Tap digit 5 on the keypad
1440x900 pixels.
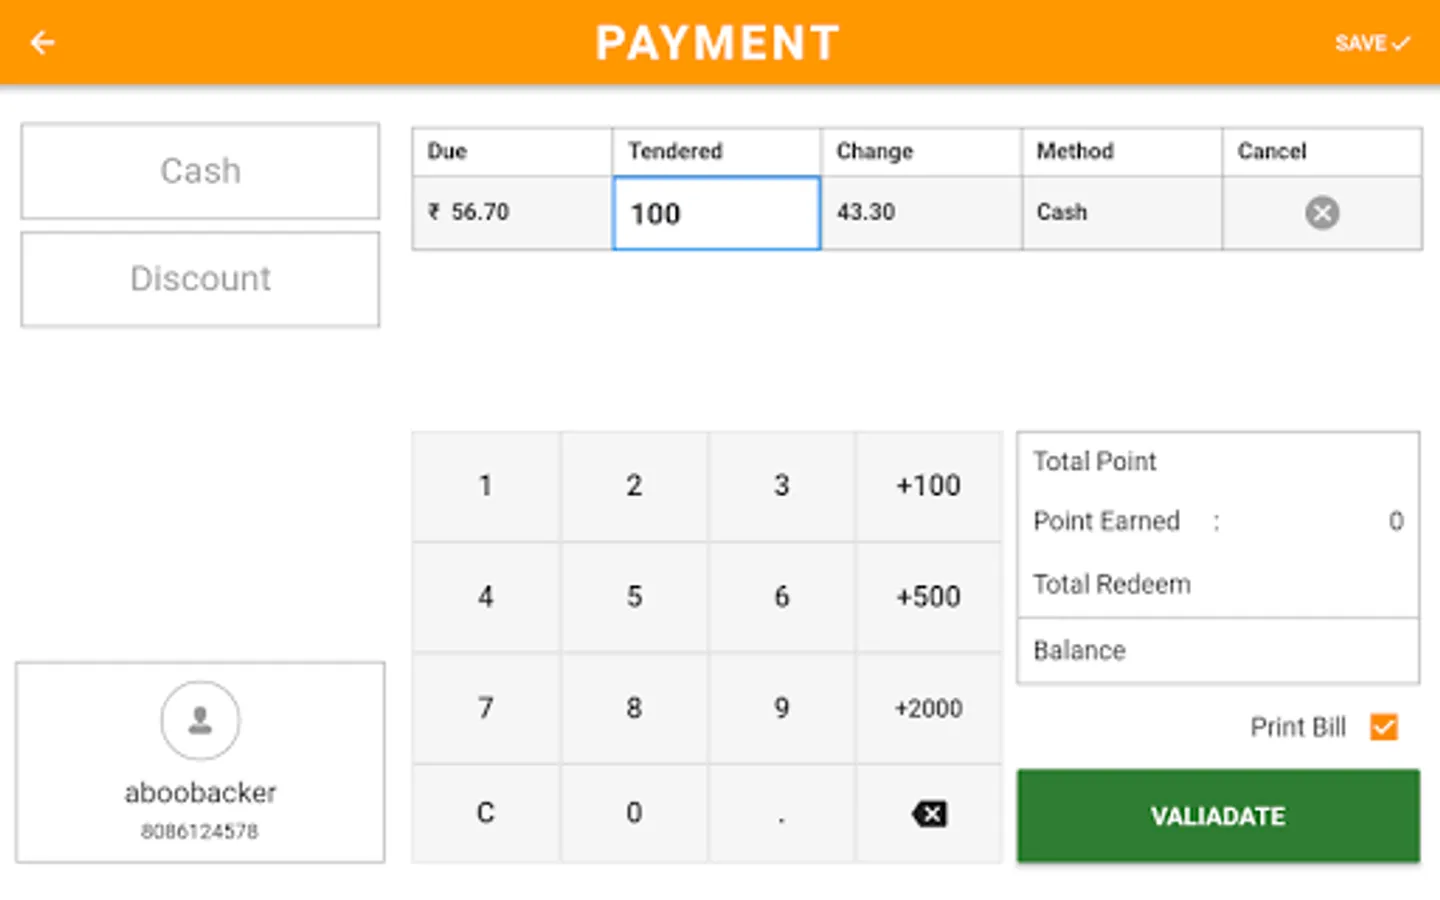click(x=634, y=597)
